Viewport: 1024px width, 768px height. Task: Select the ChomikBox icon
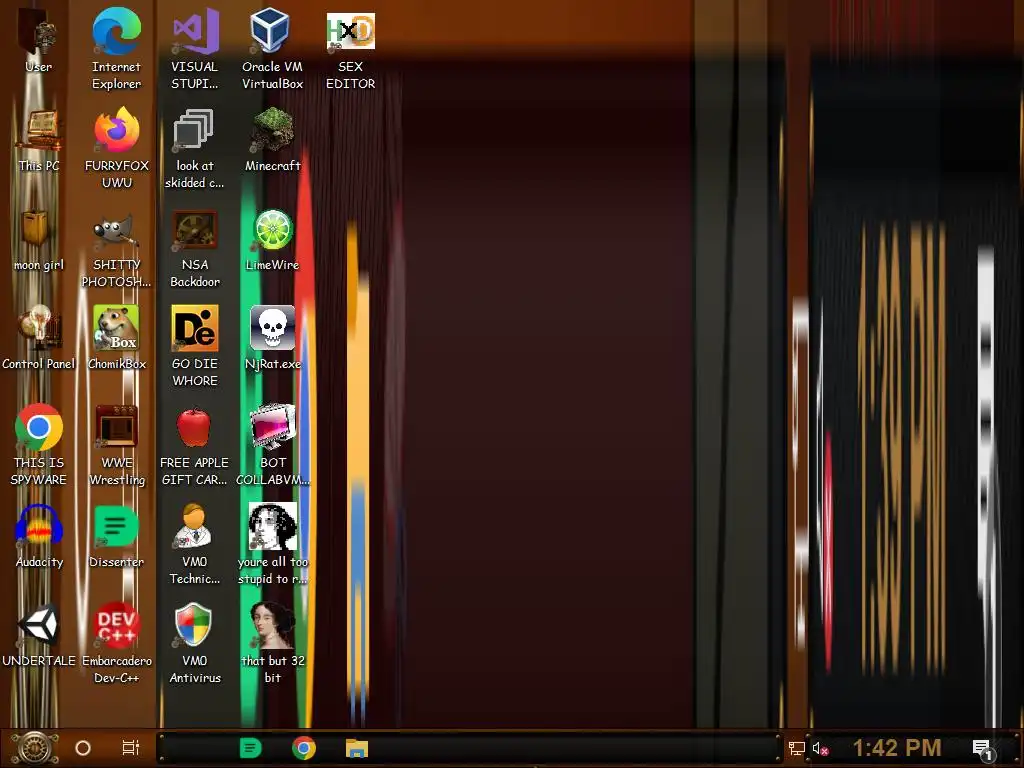pyautogui.click(x=117, y=338)
